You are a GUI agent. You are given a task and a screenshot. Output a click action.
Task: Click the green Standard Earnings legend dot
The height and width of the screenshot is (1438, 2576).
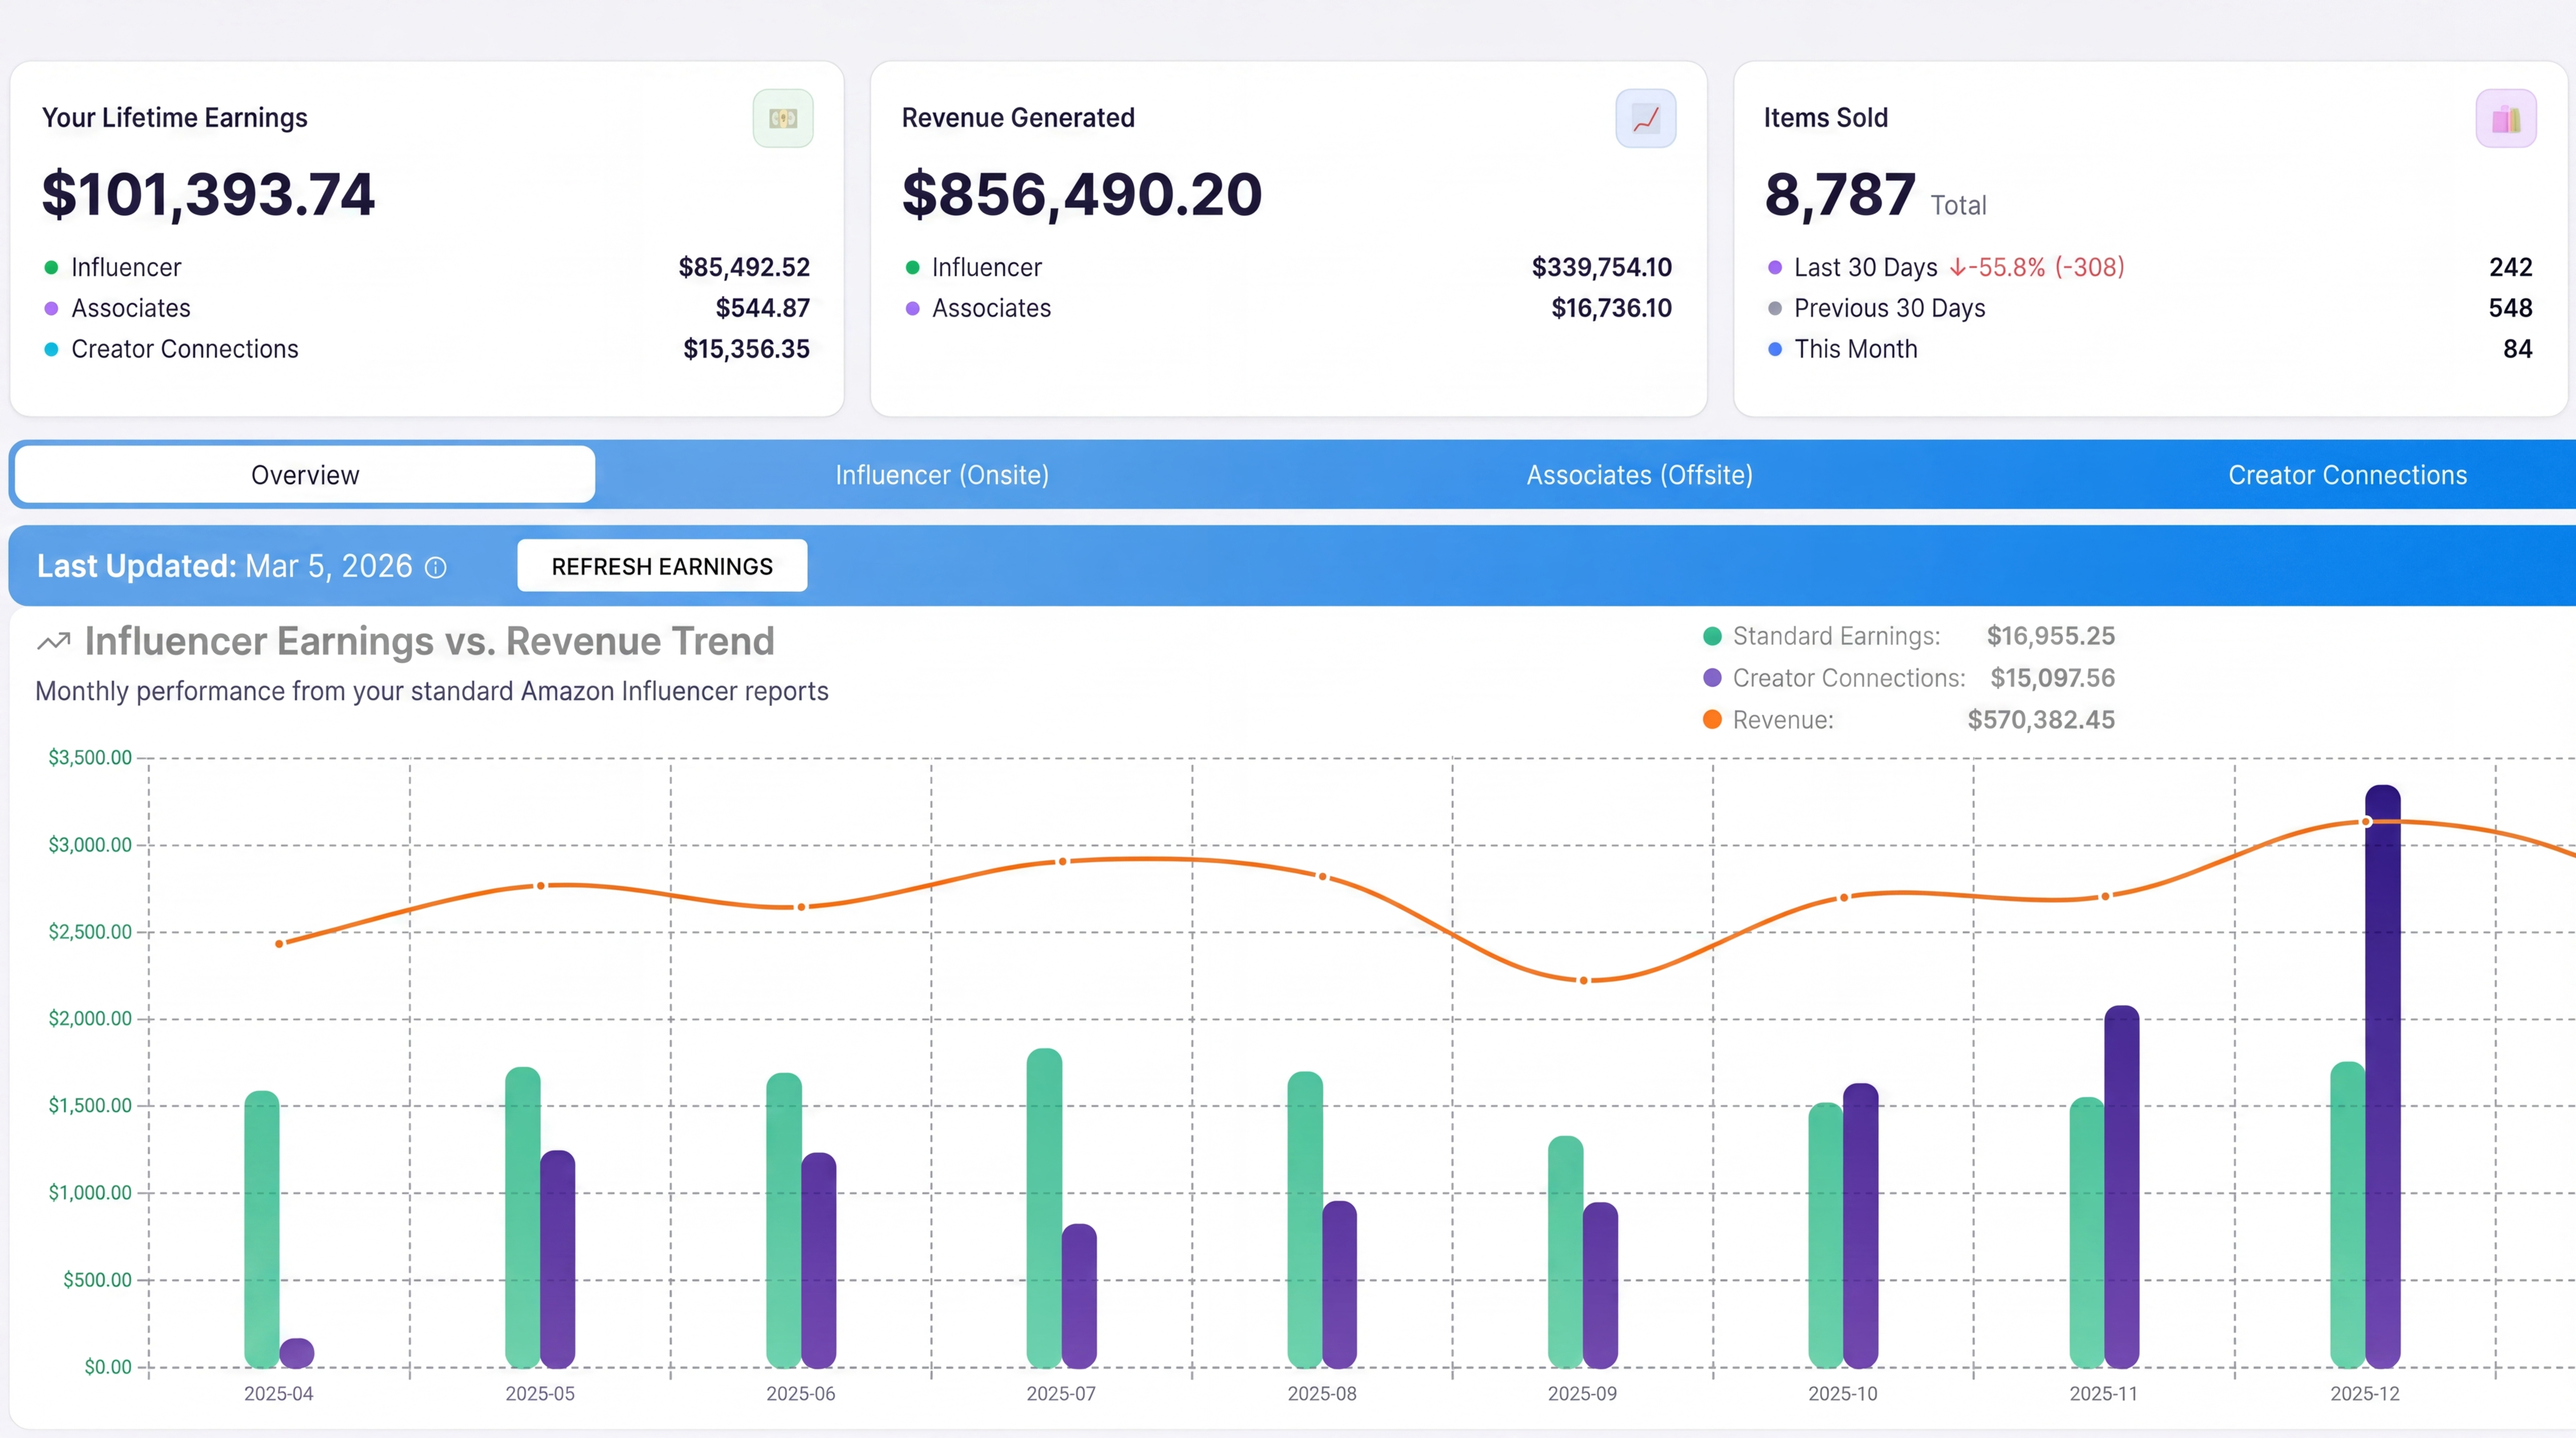[1712, 636]
